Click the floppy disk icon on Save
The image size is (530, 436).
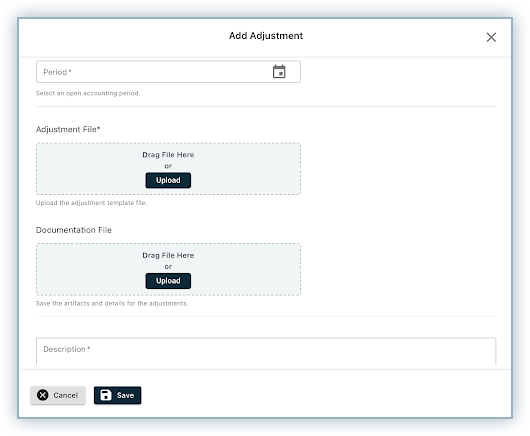[106, 395]
